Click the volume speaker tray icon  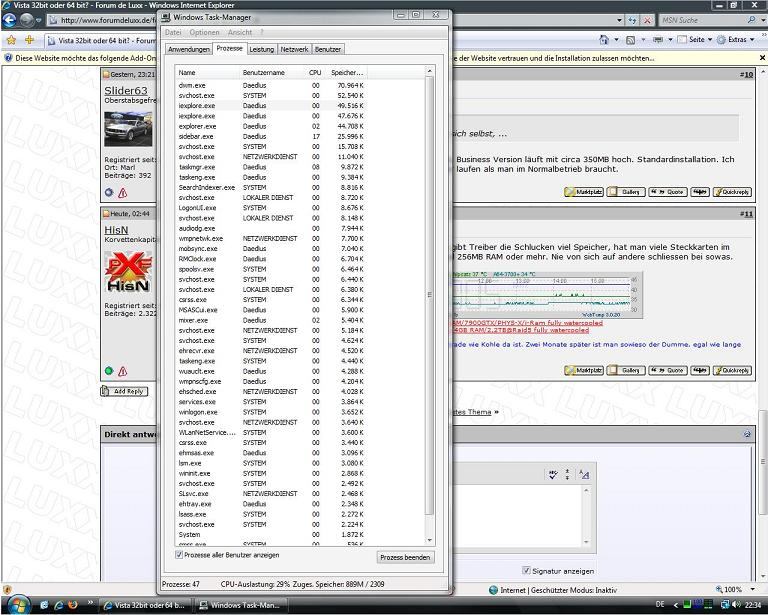click(x=737, y=605)
